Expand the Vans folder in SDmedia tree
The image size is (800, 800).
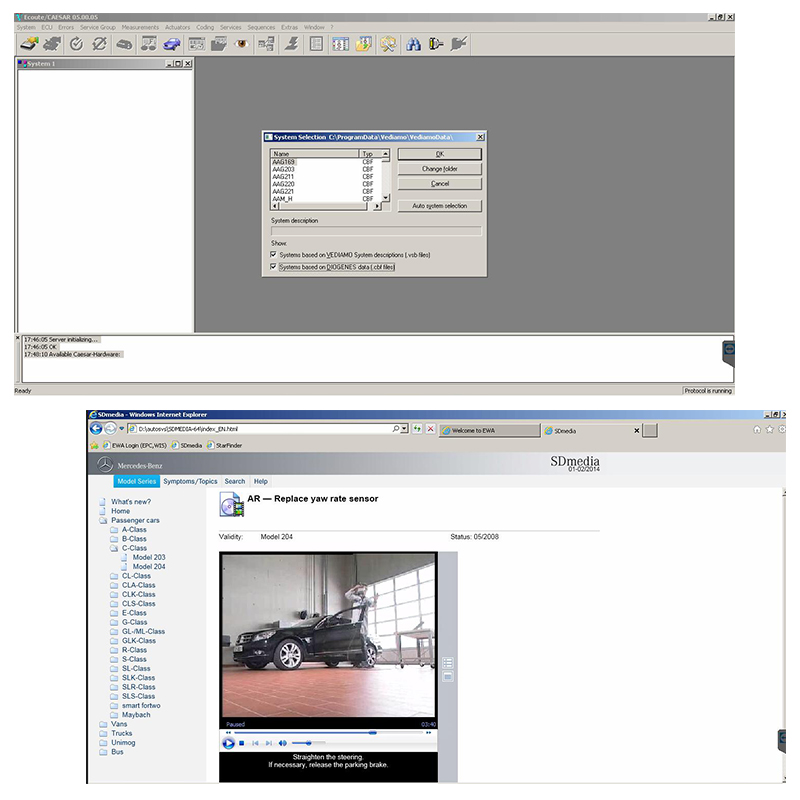104,724
